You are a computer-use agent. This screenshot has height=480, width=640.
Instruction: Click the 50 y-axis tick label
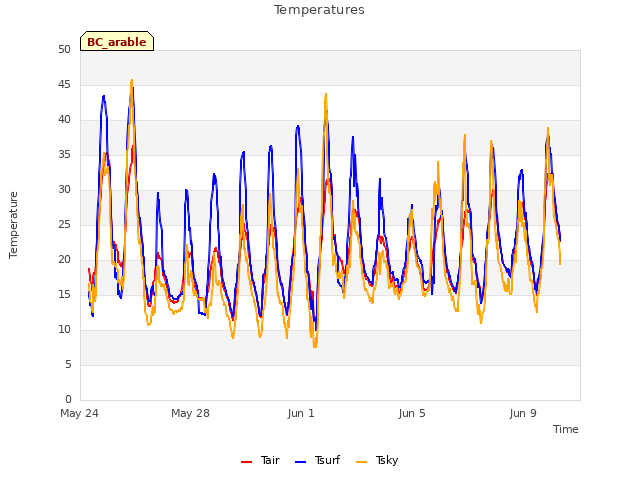64,49
